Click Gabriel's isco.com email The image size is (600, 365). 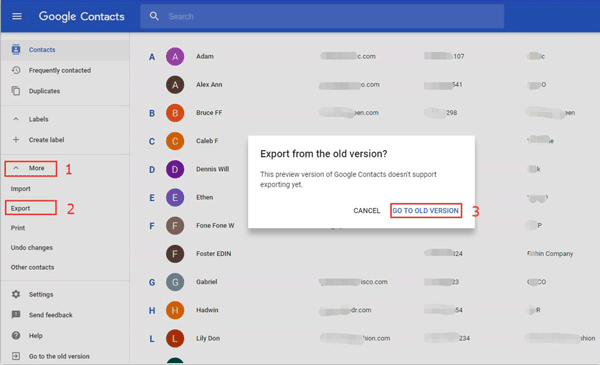pos(354,282)
